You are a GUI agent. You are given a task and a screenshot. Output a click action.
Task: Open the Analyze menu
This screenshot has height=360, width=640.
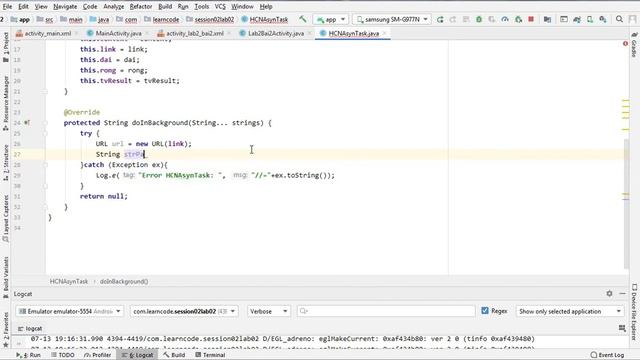113,7
